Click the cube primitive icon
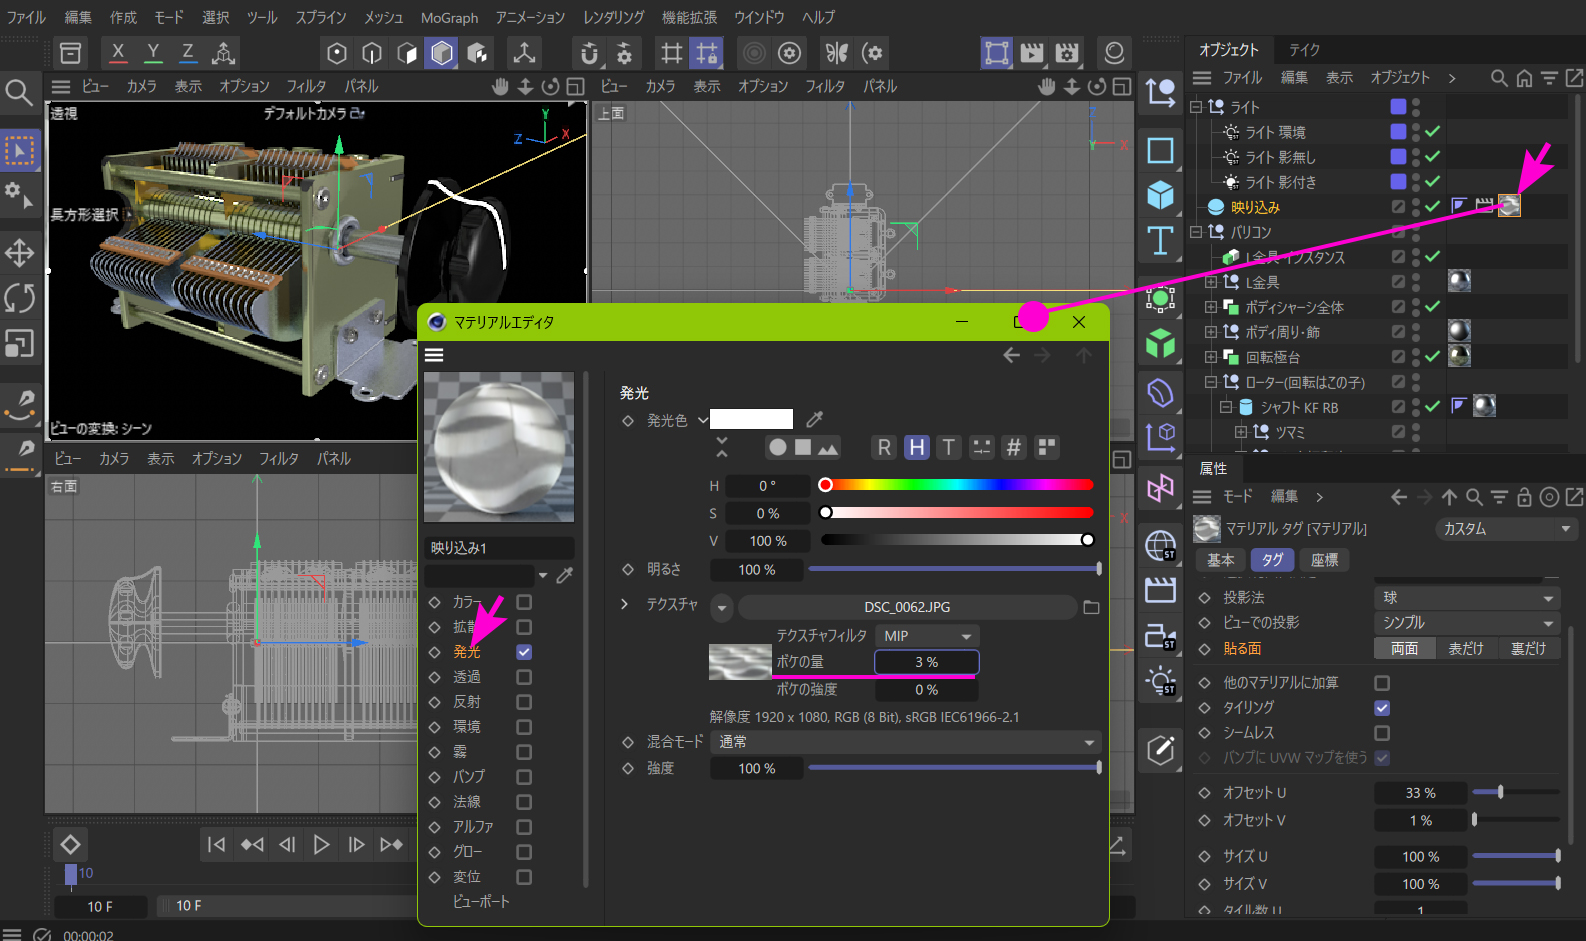The height and width of the screenshot is (941, 1586). coord(1160,195)
